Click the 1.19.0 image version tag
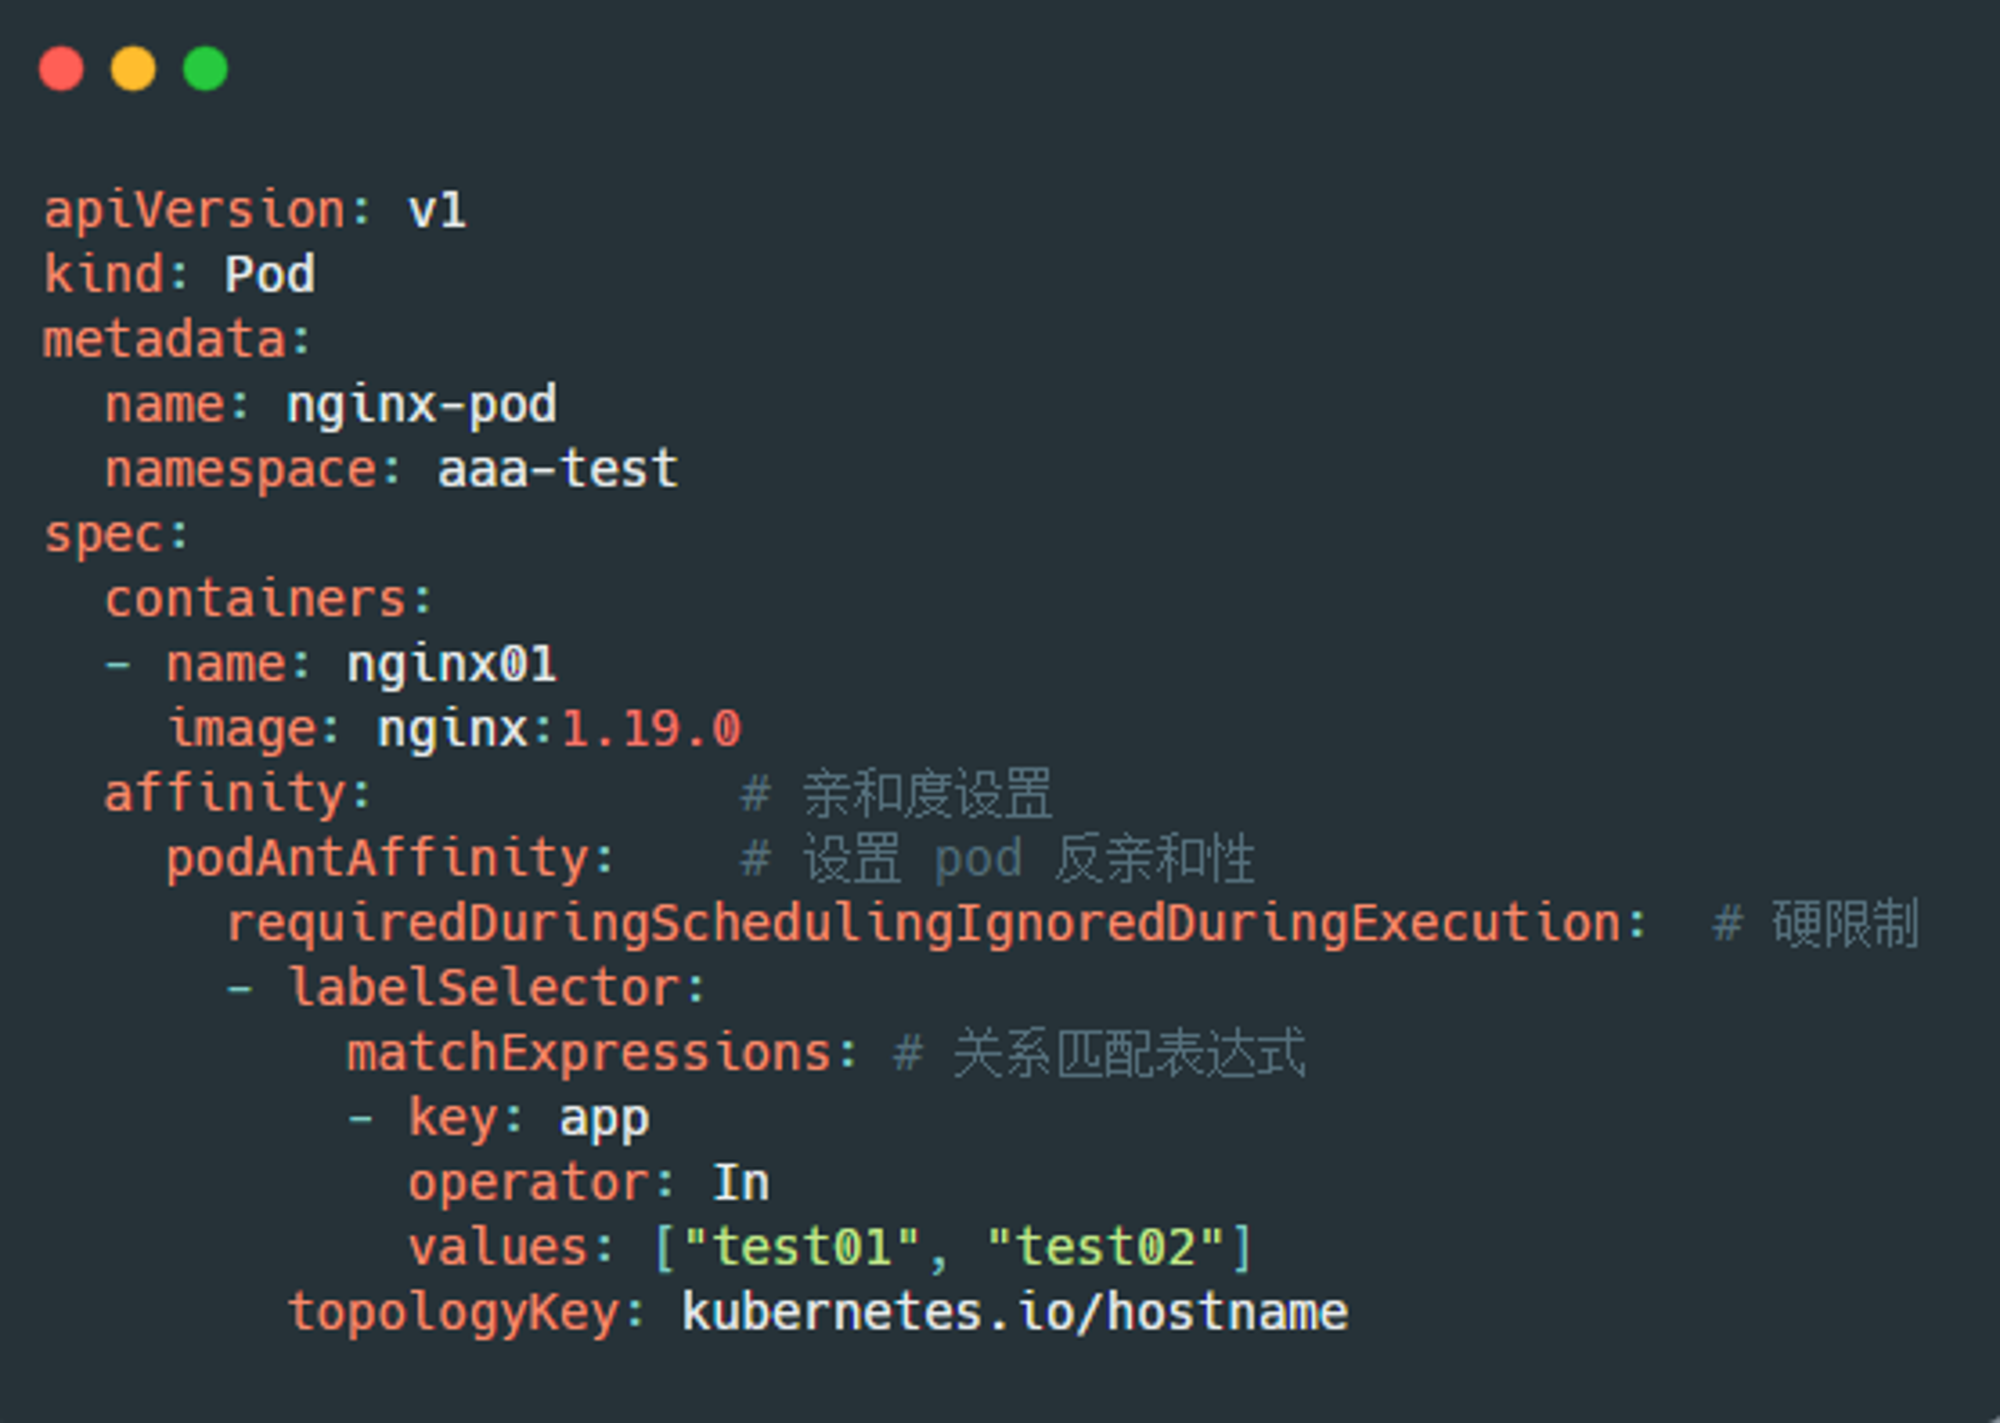Viewport: 2000px width, 1423px height. 651,729
